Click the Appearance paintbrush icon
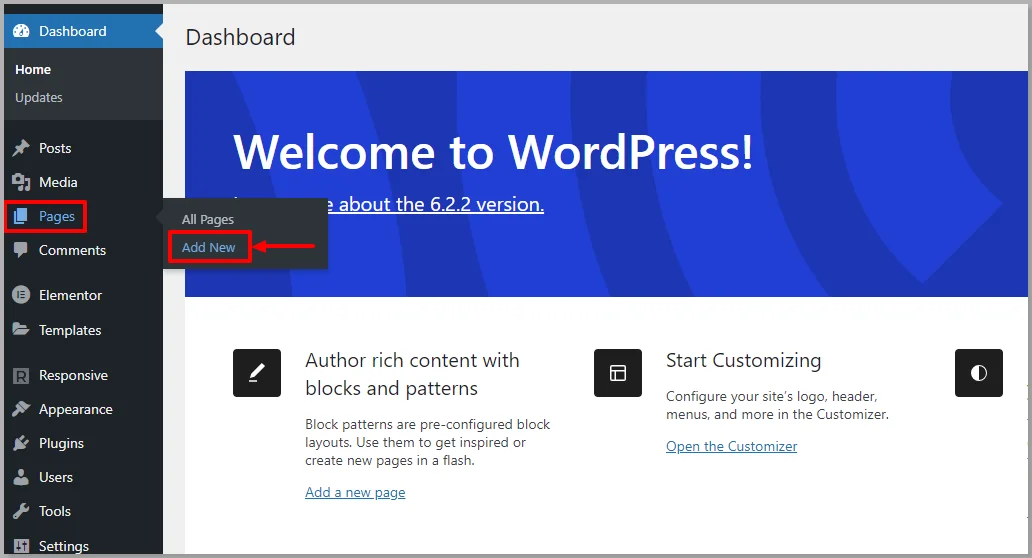 tap(21, 409)
